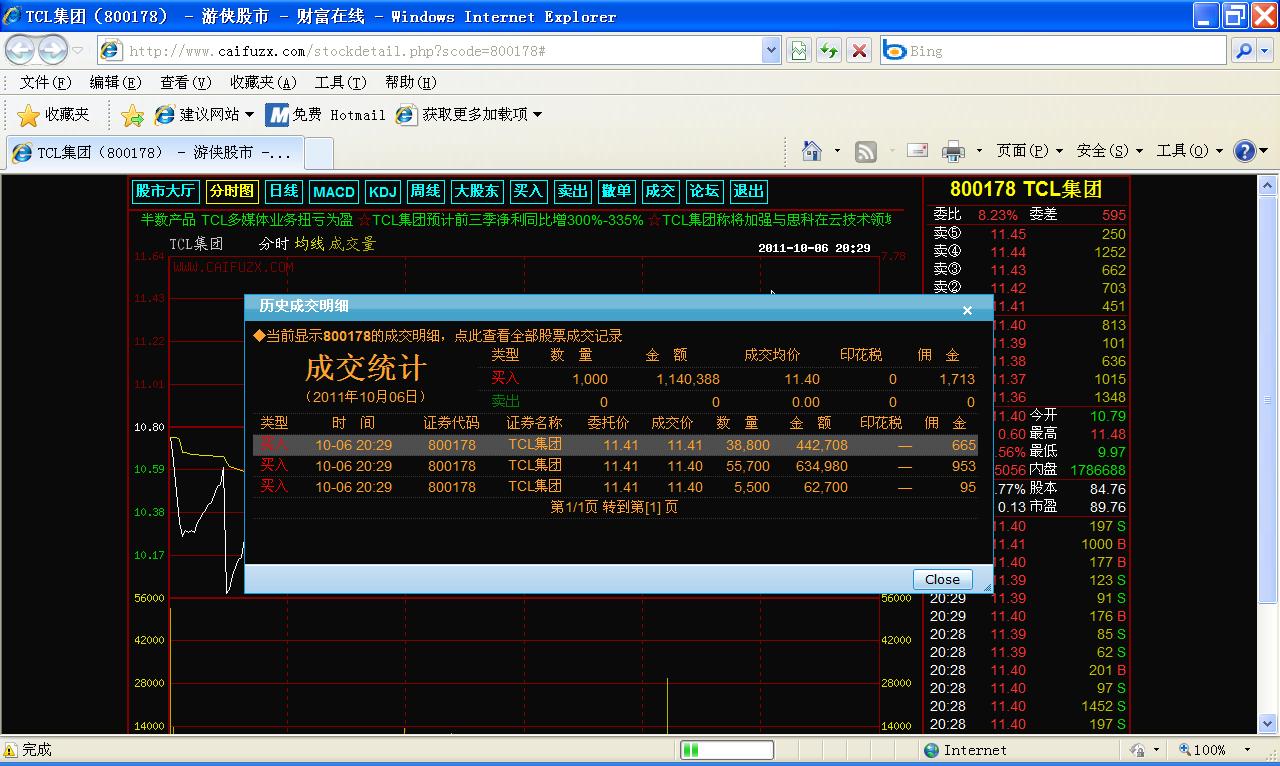Open the 编辑(E) menu
The height and width of the screenshot is (766, 1280).
click(115, 83)
